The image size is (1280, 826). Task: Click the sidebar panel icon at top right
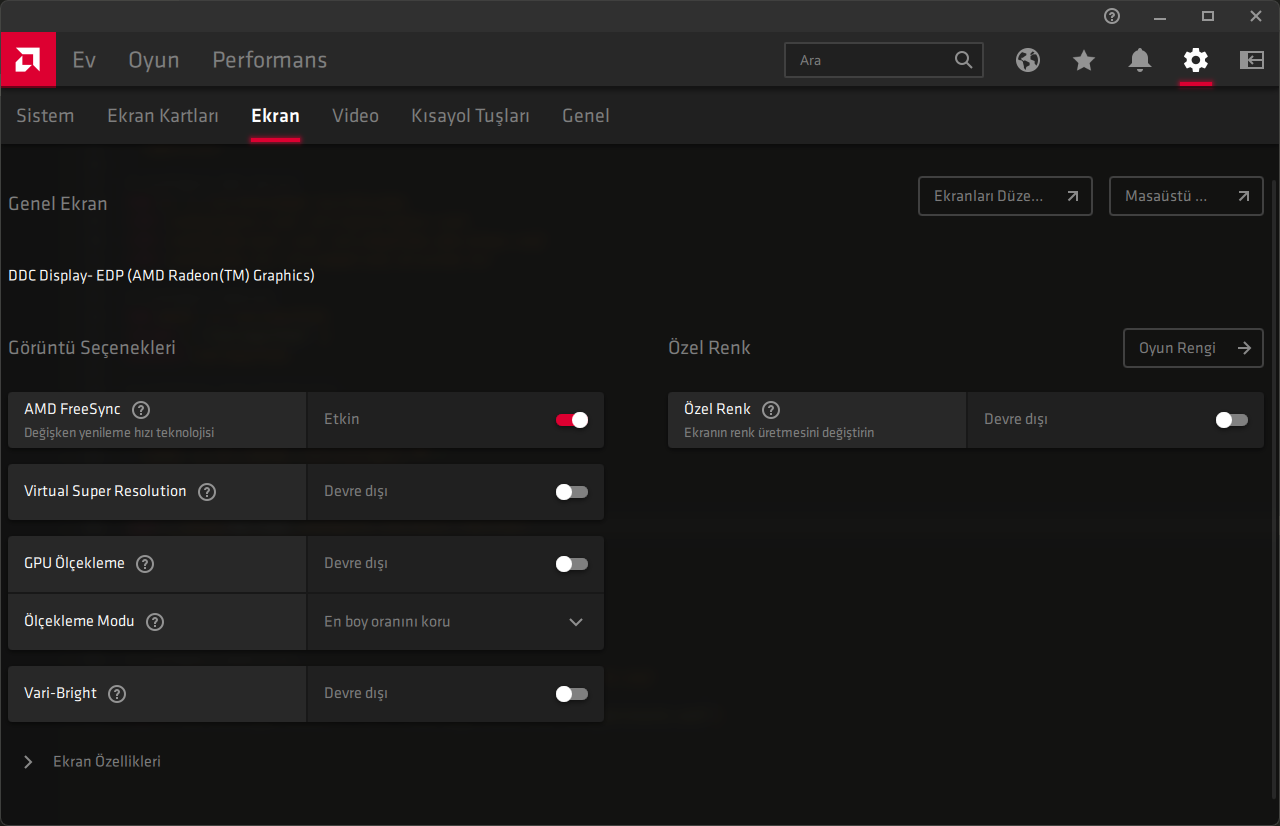tap(1251, 60)
